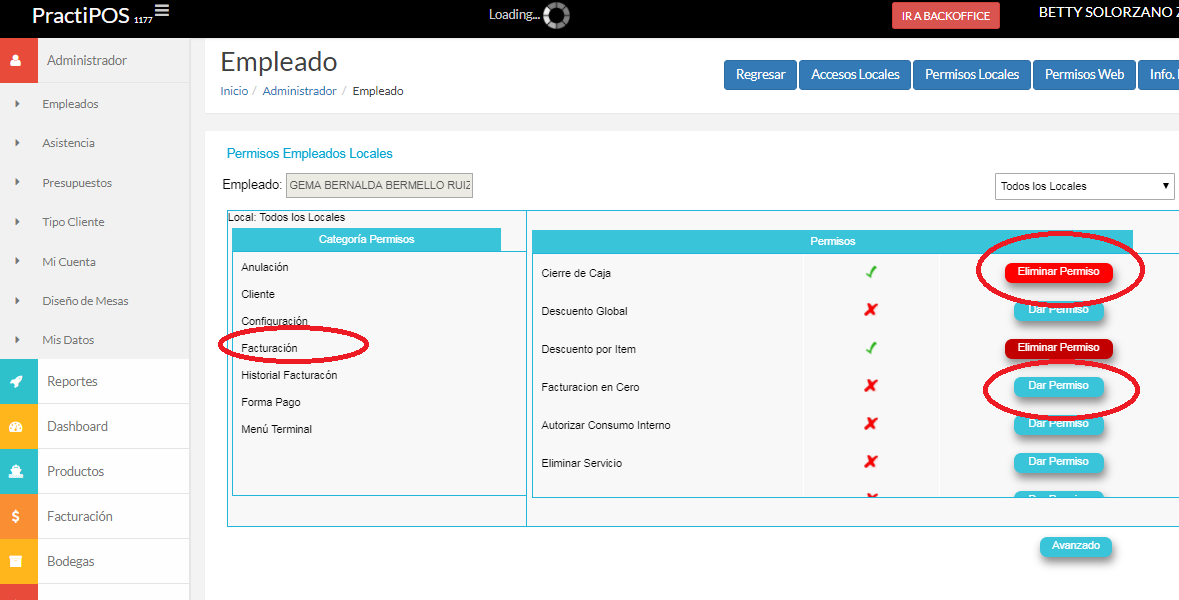Click BETTY SOLORZANO user name
Screen dimensions: 1179x600
(x=1108, y=13)
